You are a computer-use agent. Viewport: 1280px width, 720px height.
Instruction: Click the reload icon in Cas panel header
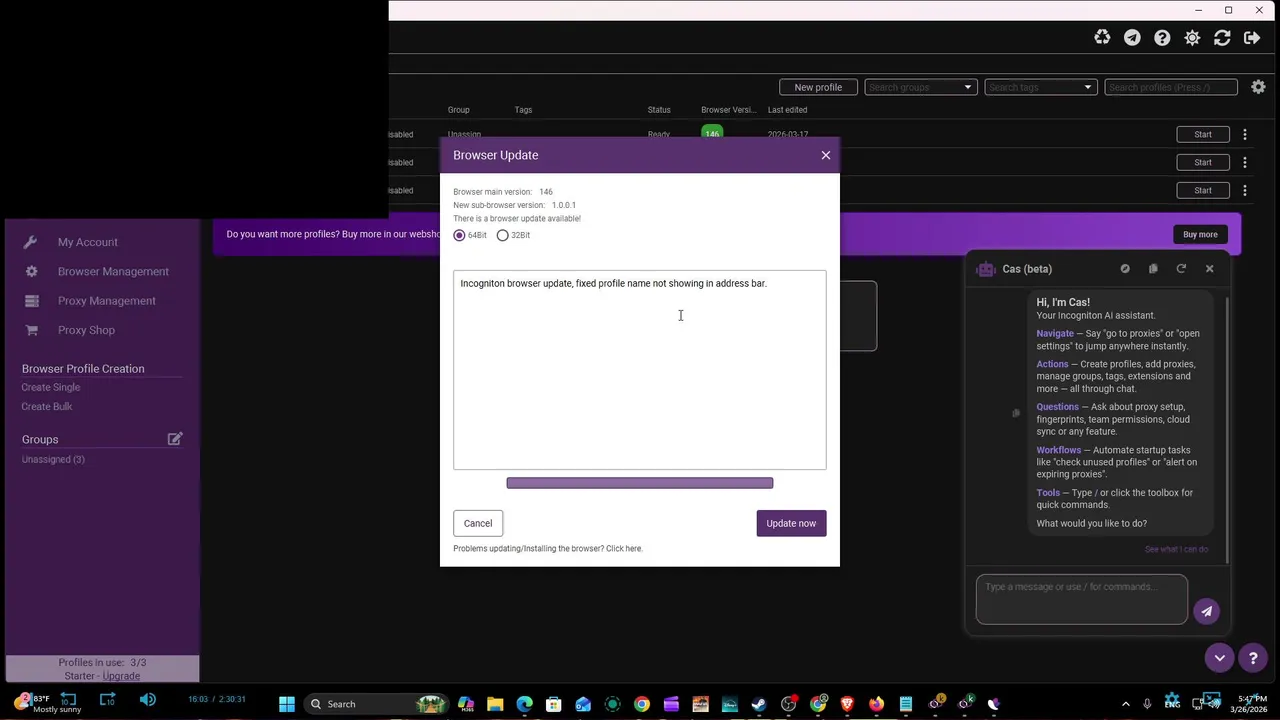(1181, 269)
